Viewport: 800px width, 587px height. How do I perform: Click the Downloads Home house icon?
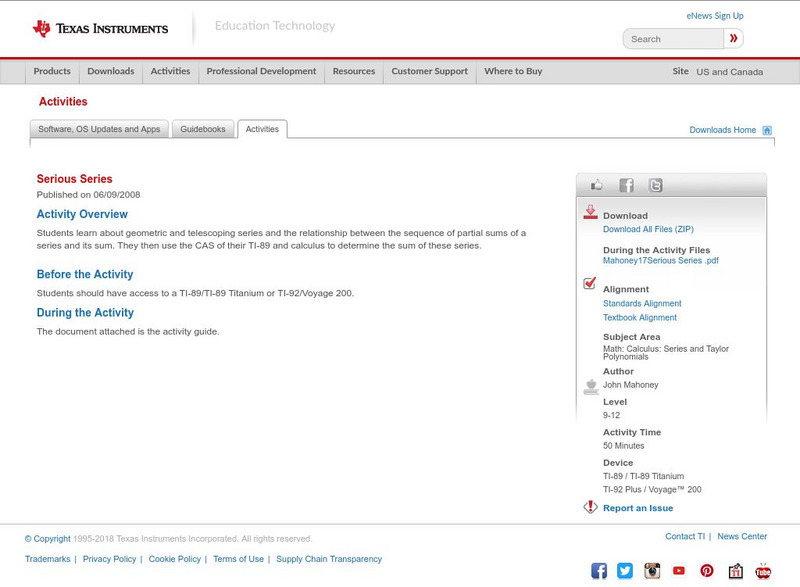click(766, 129)
